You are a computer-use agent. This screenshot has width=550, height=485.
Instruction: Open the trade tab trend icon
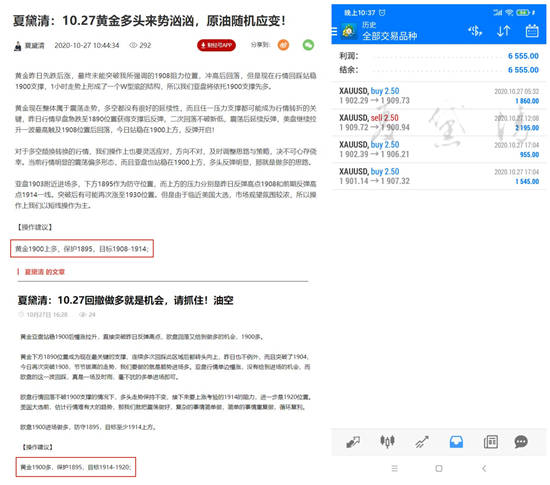tap(422, 442)
